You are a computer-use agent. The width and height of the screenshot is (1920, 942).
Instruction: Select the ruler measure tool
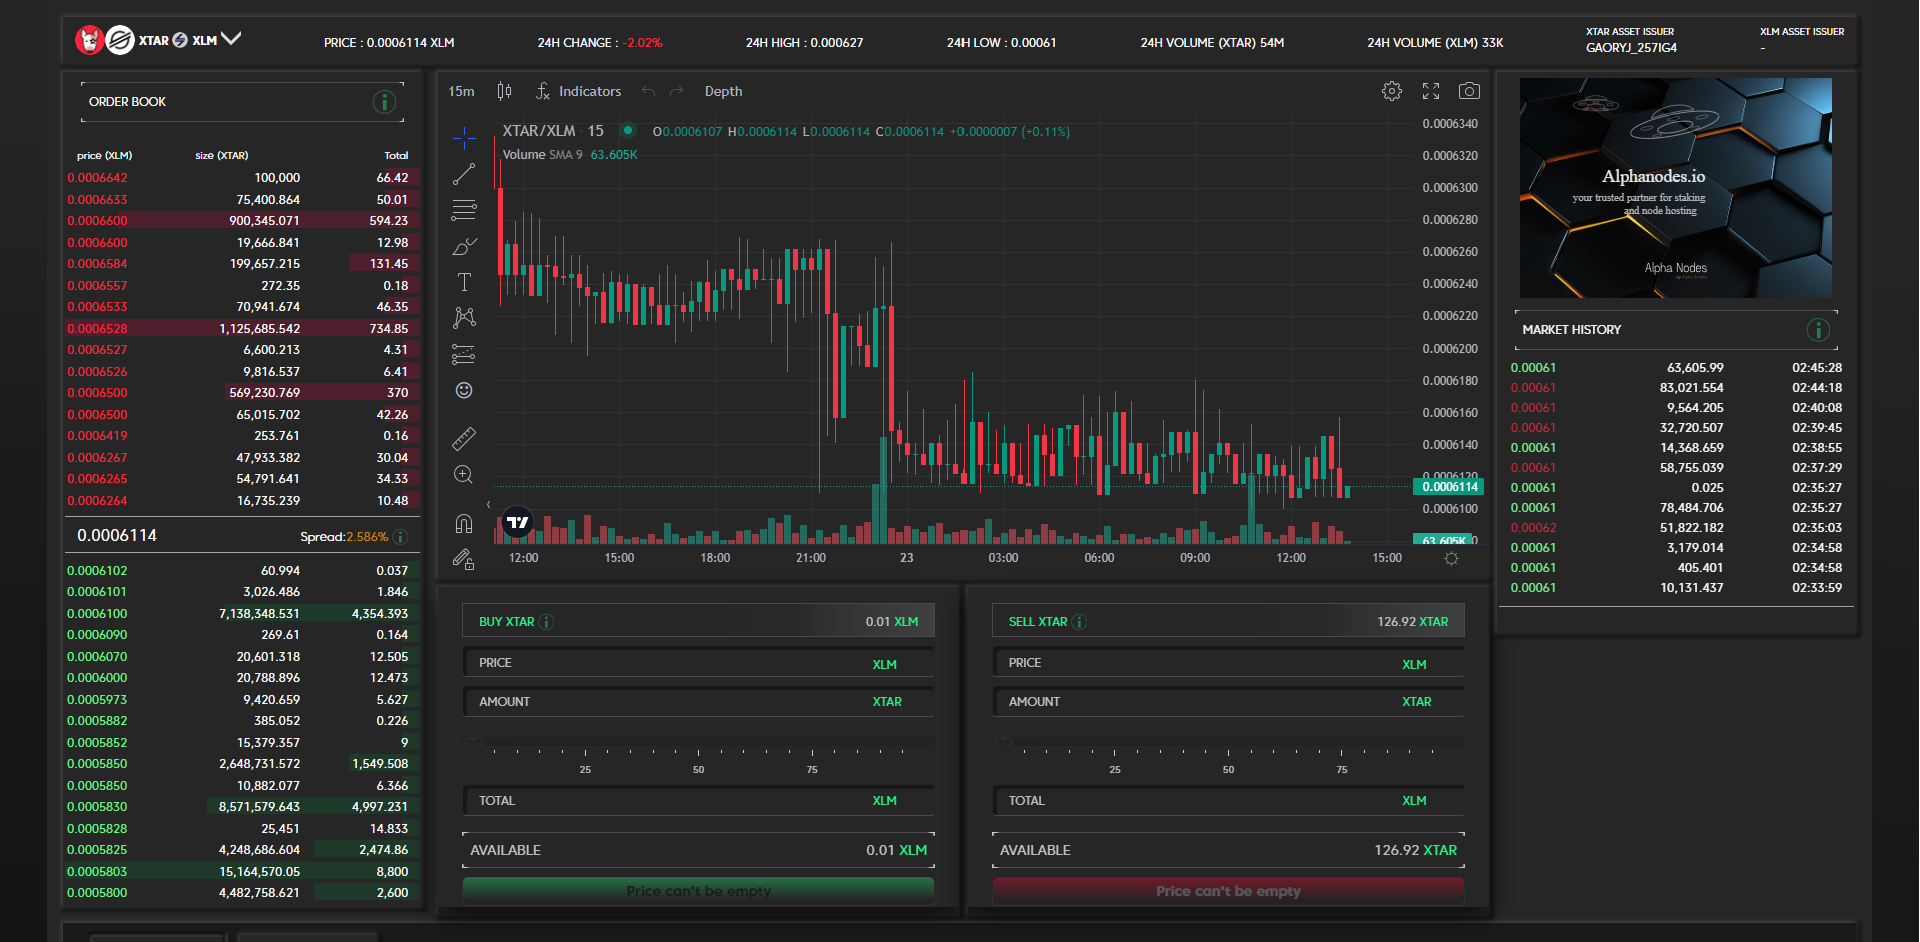(464, 438)
